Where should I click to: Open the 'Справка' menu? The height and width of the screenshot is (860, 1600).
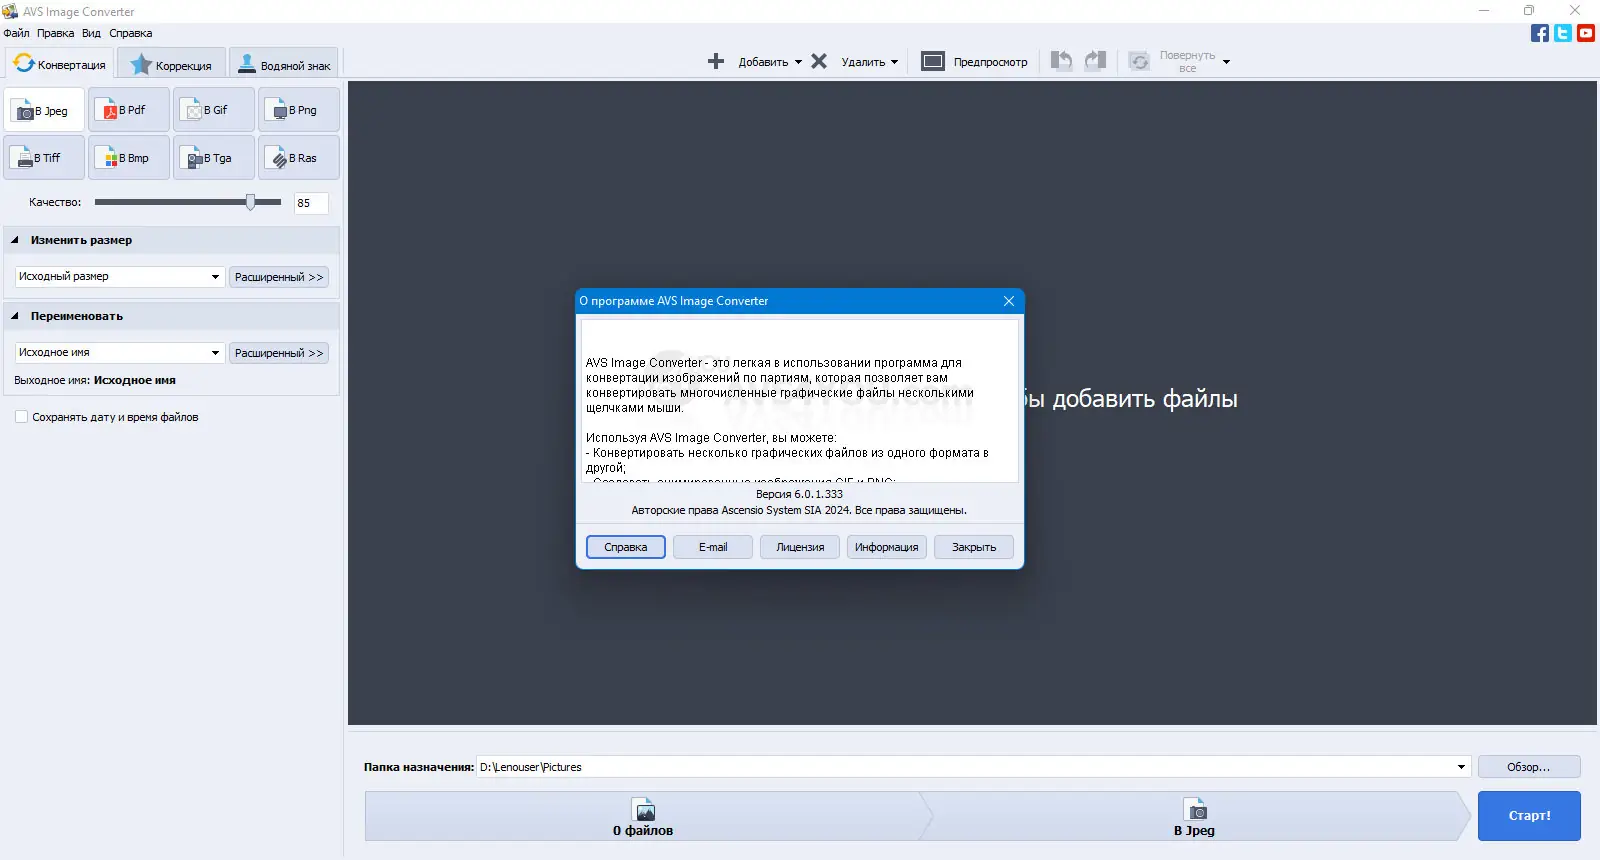click(131, 33)
